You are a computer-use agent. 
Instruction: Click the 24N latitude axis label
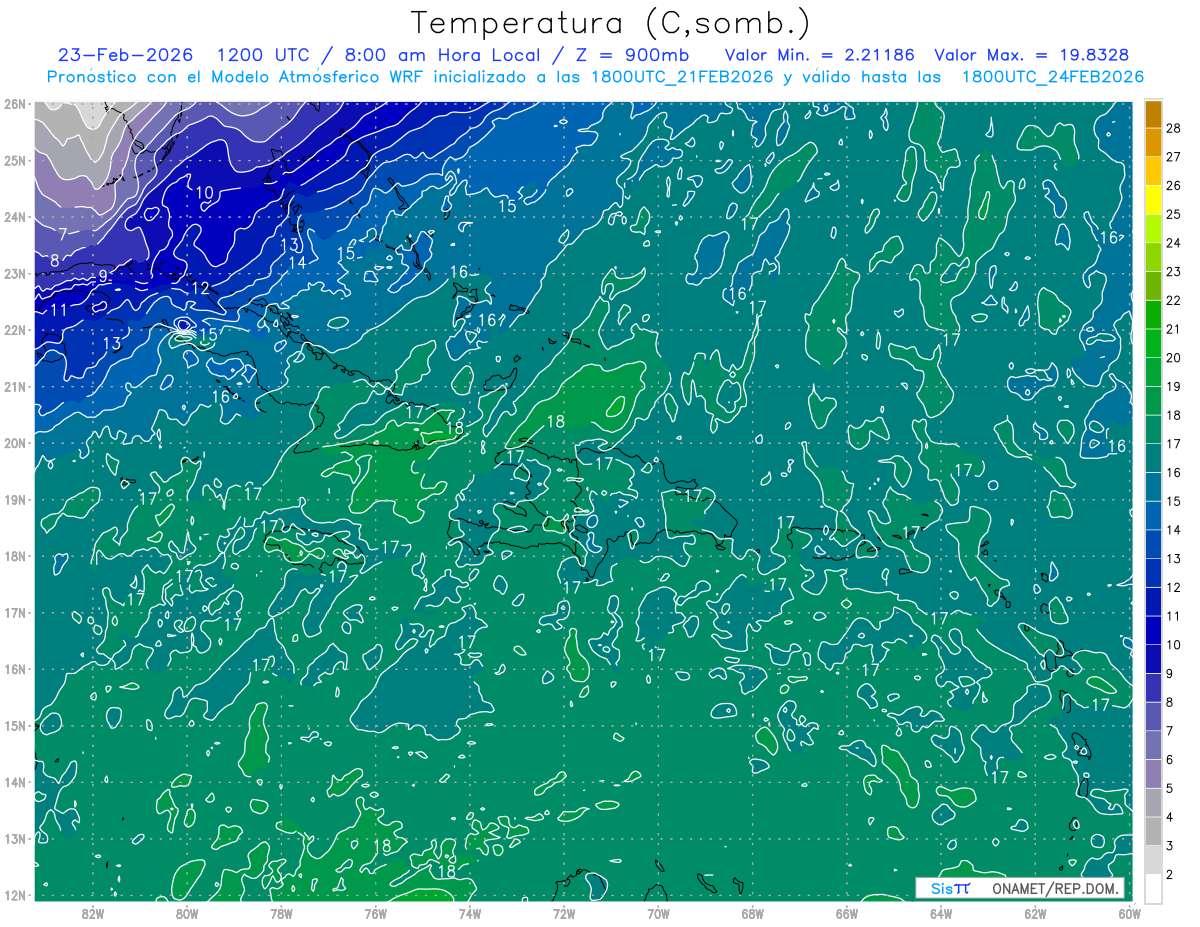[x=15, y=217]
